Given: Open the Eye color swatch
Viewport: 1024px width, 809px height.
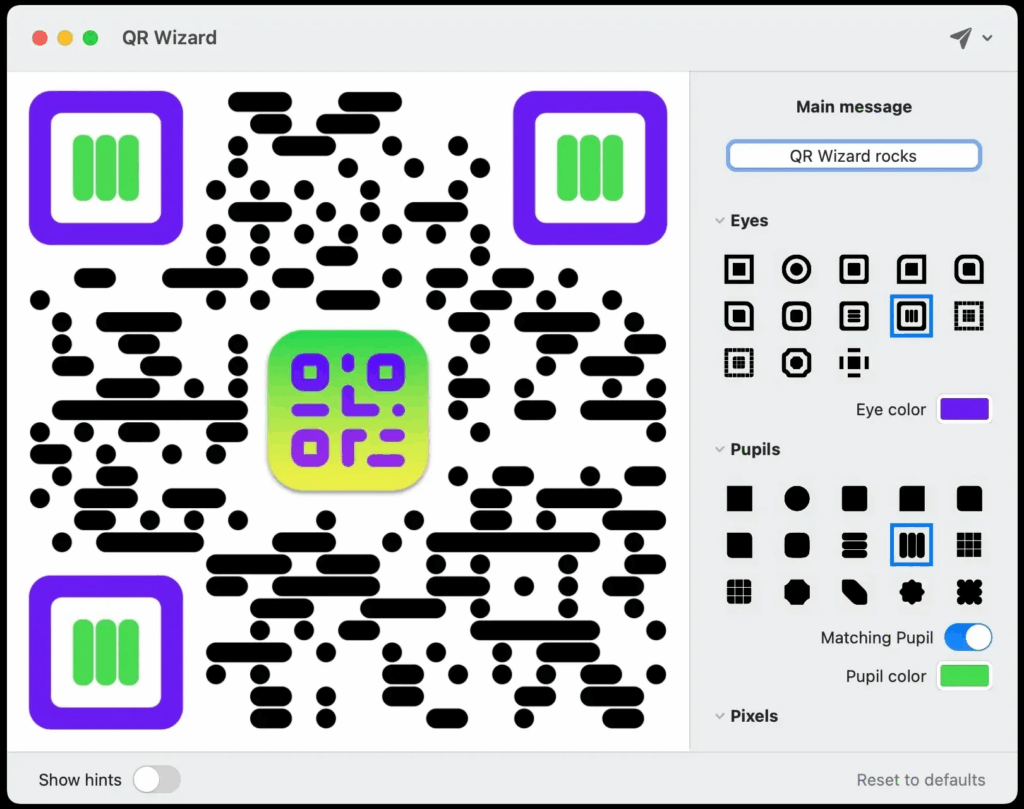Looking at the screenshot, I should coord(964,409).
